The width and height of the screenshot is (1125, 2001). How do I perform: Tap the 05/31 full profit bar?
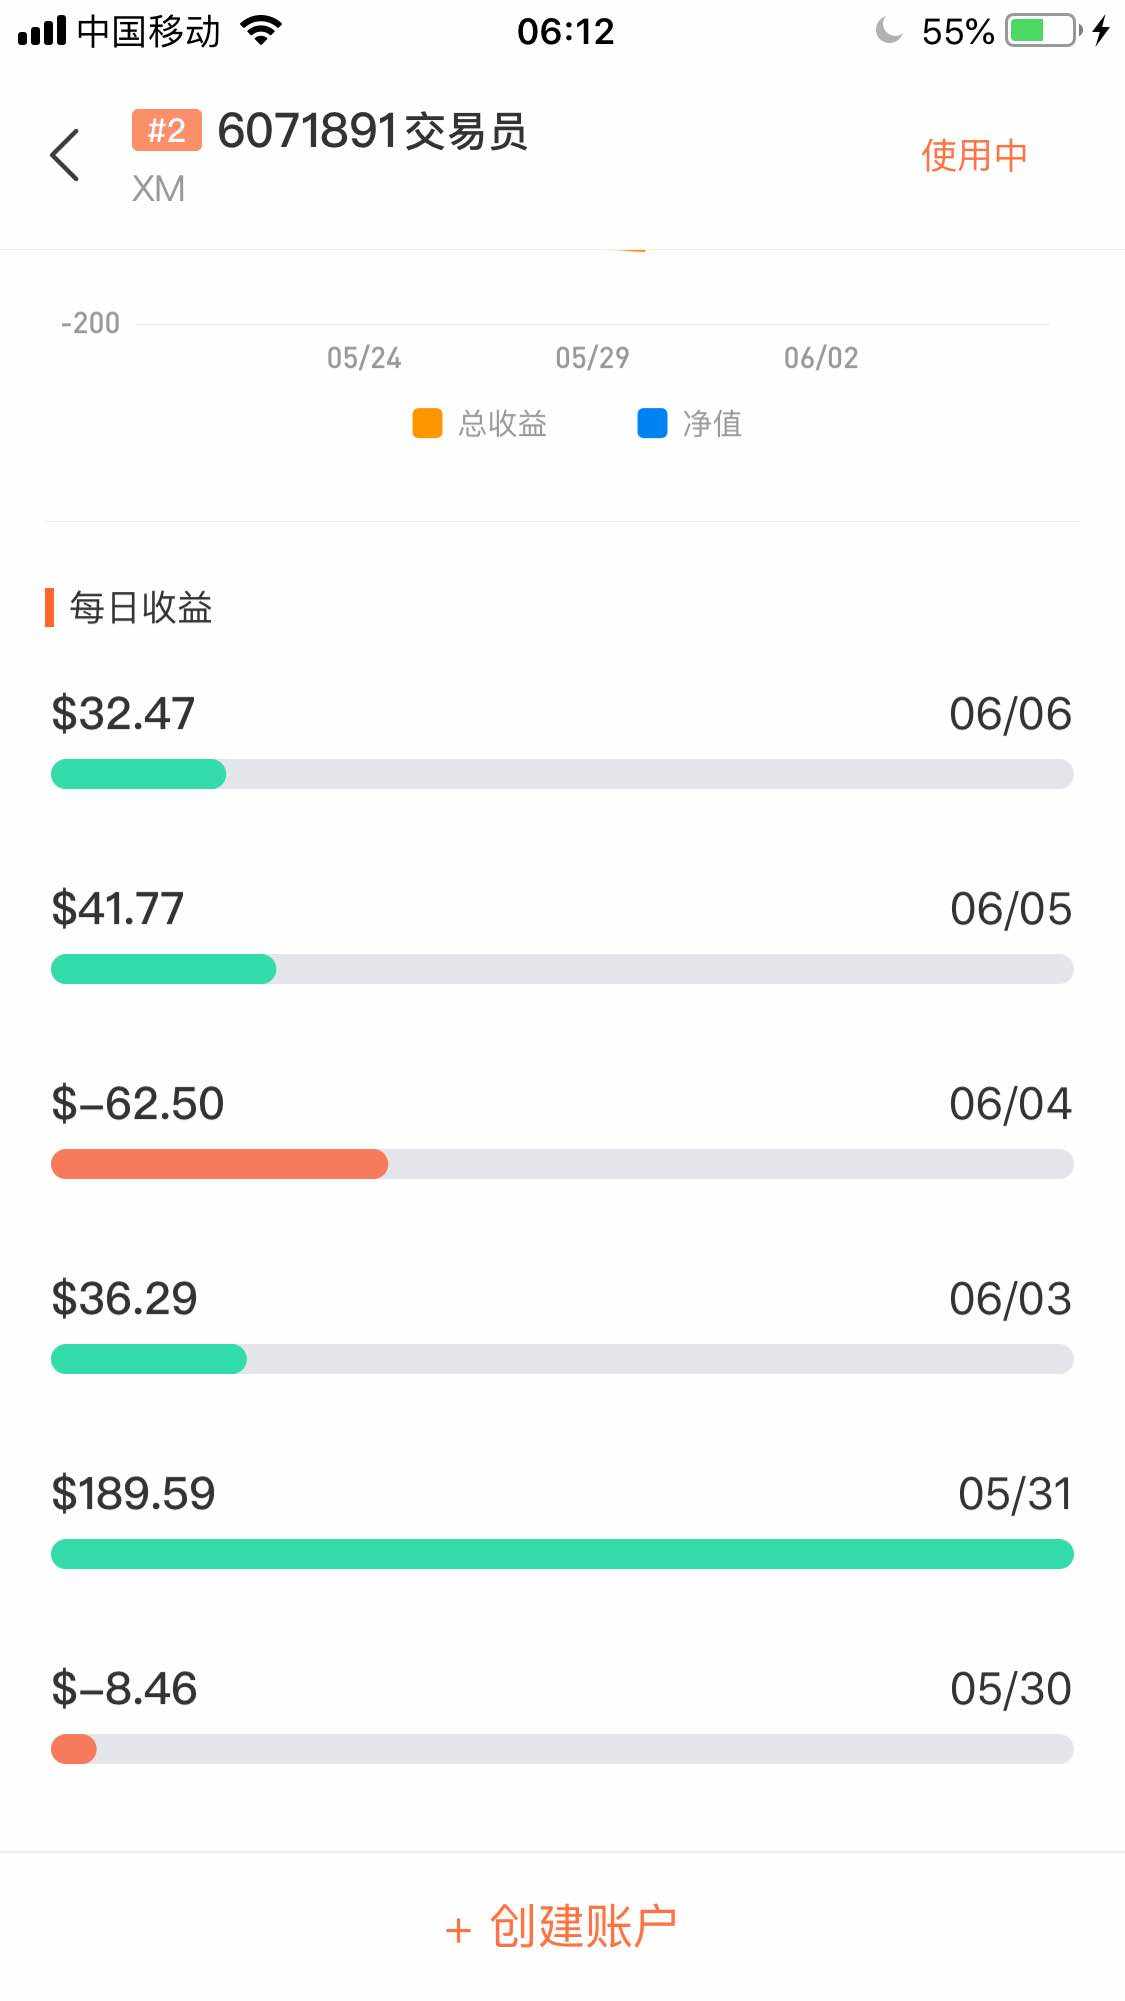point(562,1554)
